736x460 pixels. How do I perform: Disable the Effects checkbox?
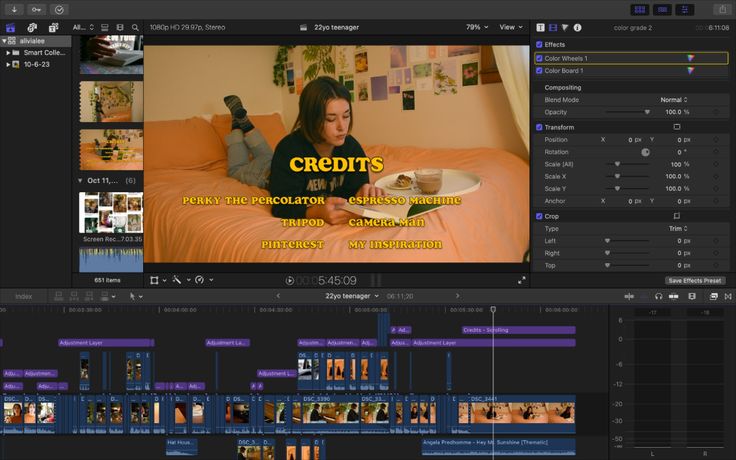pyautogui.click(x=539, y=45)
